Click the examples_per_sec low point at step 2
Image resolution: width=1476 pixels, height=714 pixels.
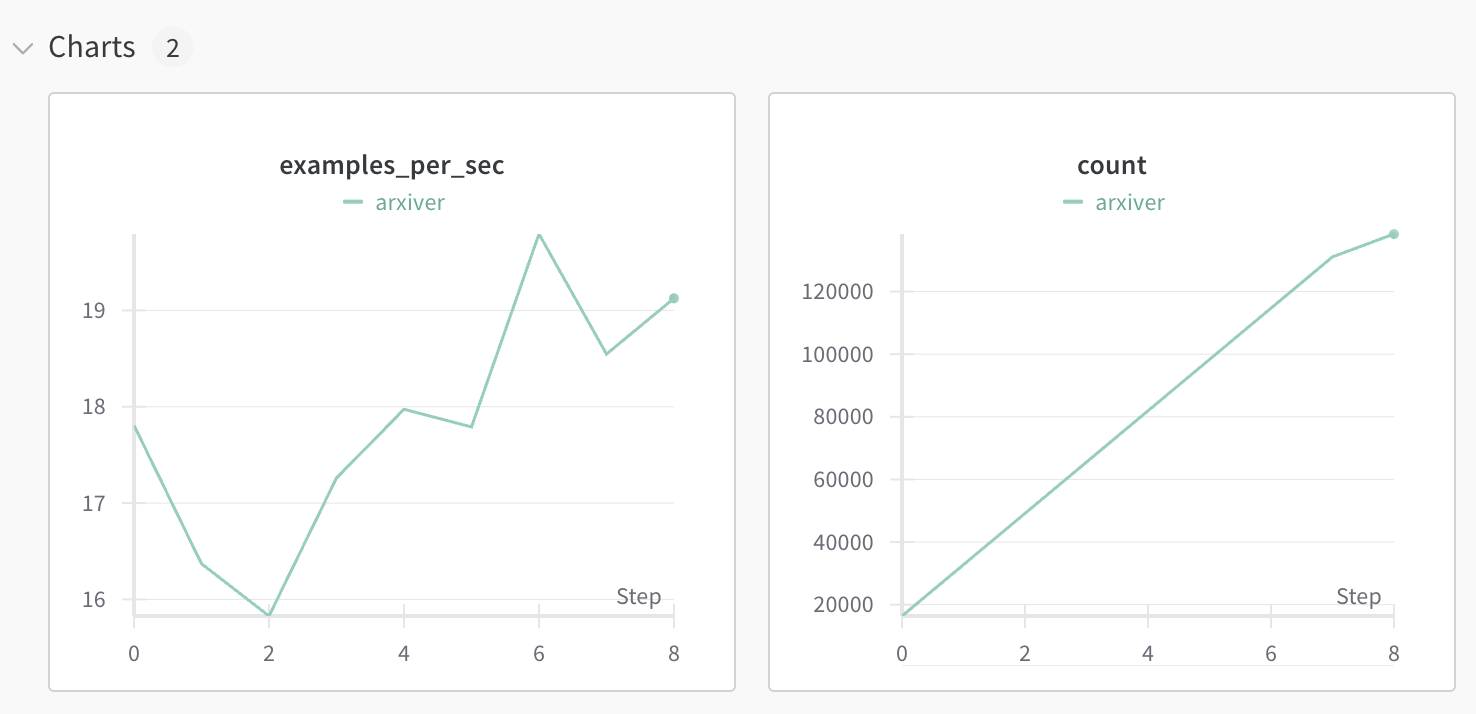(x=269, y=615)
